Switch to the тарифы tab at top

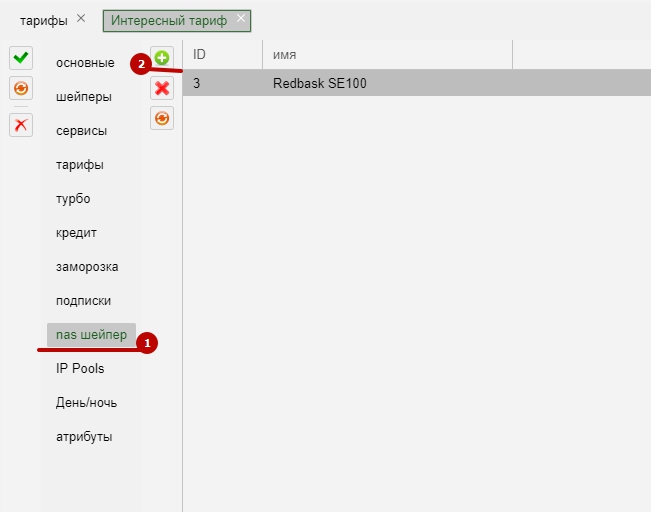click(43, 20)
